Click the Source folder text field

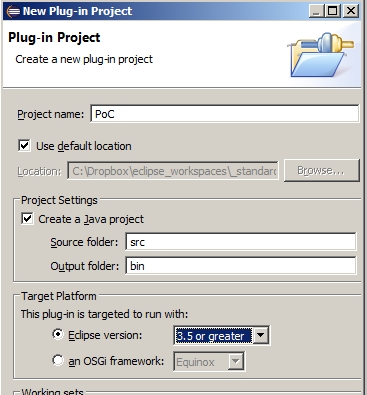click(241, 242)
